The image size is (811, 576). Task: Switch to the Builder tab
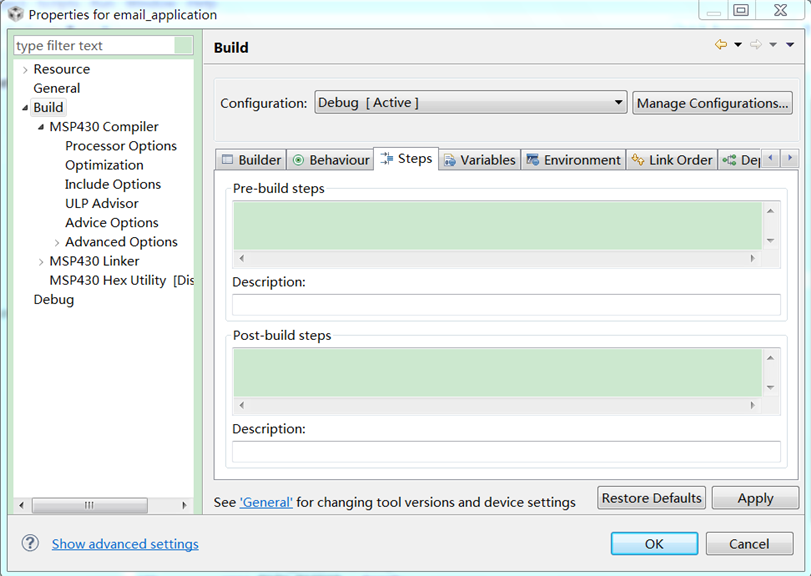pyautogui.click(x=251, y=160)
